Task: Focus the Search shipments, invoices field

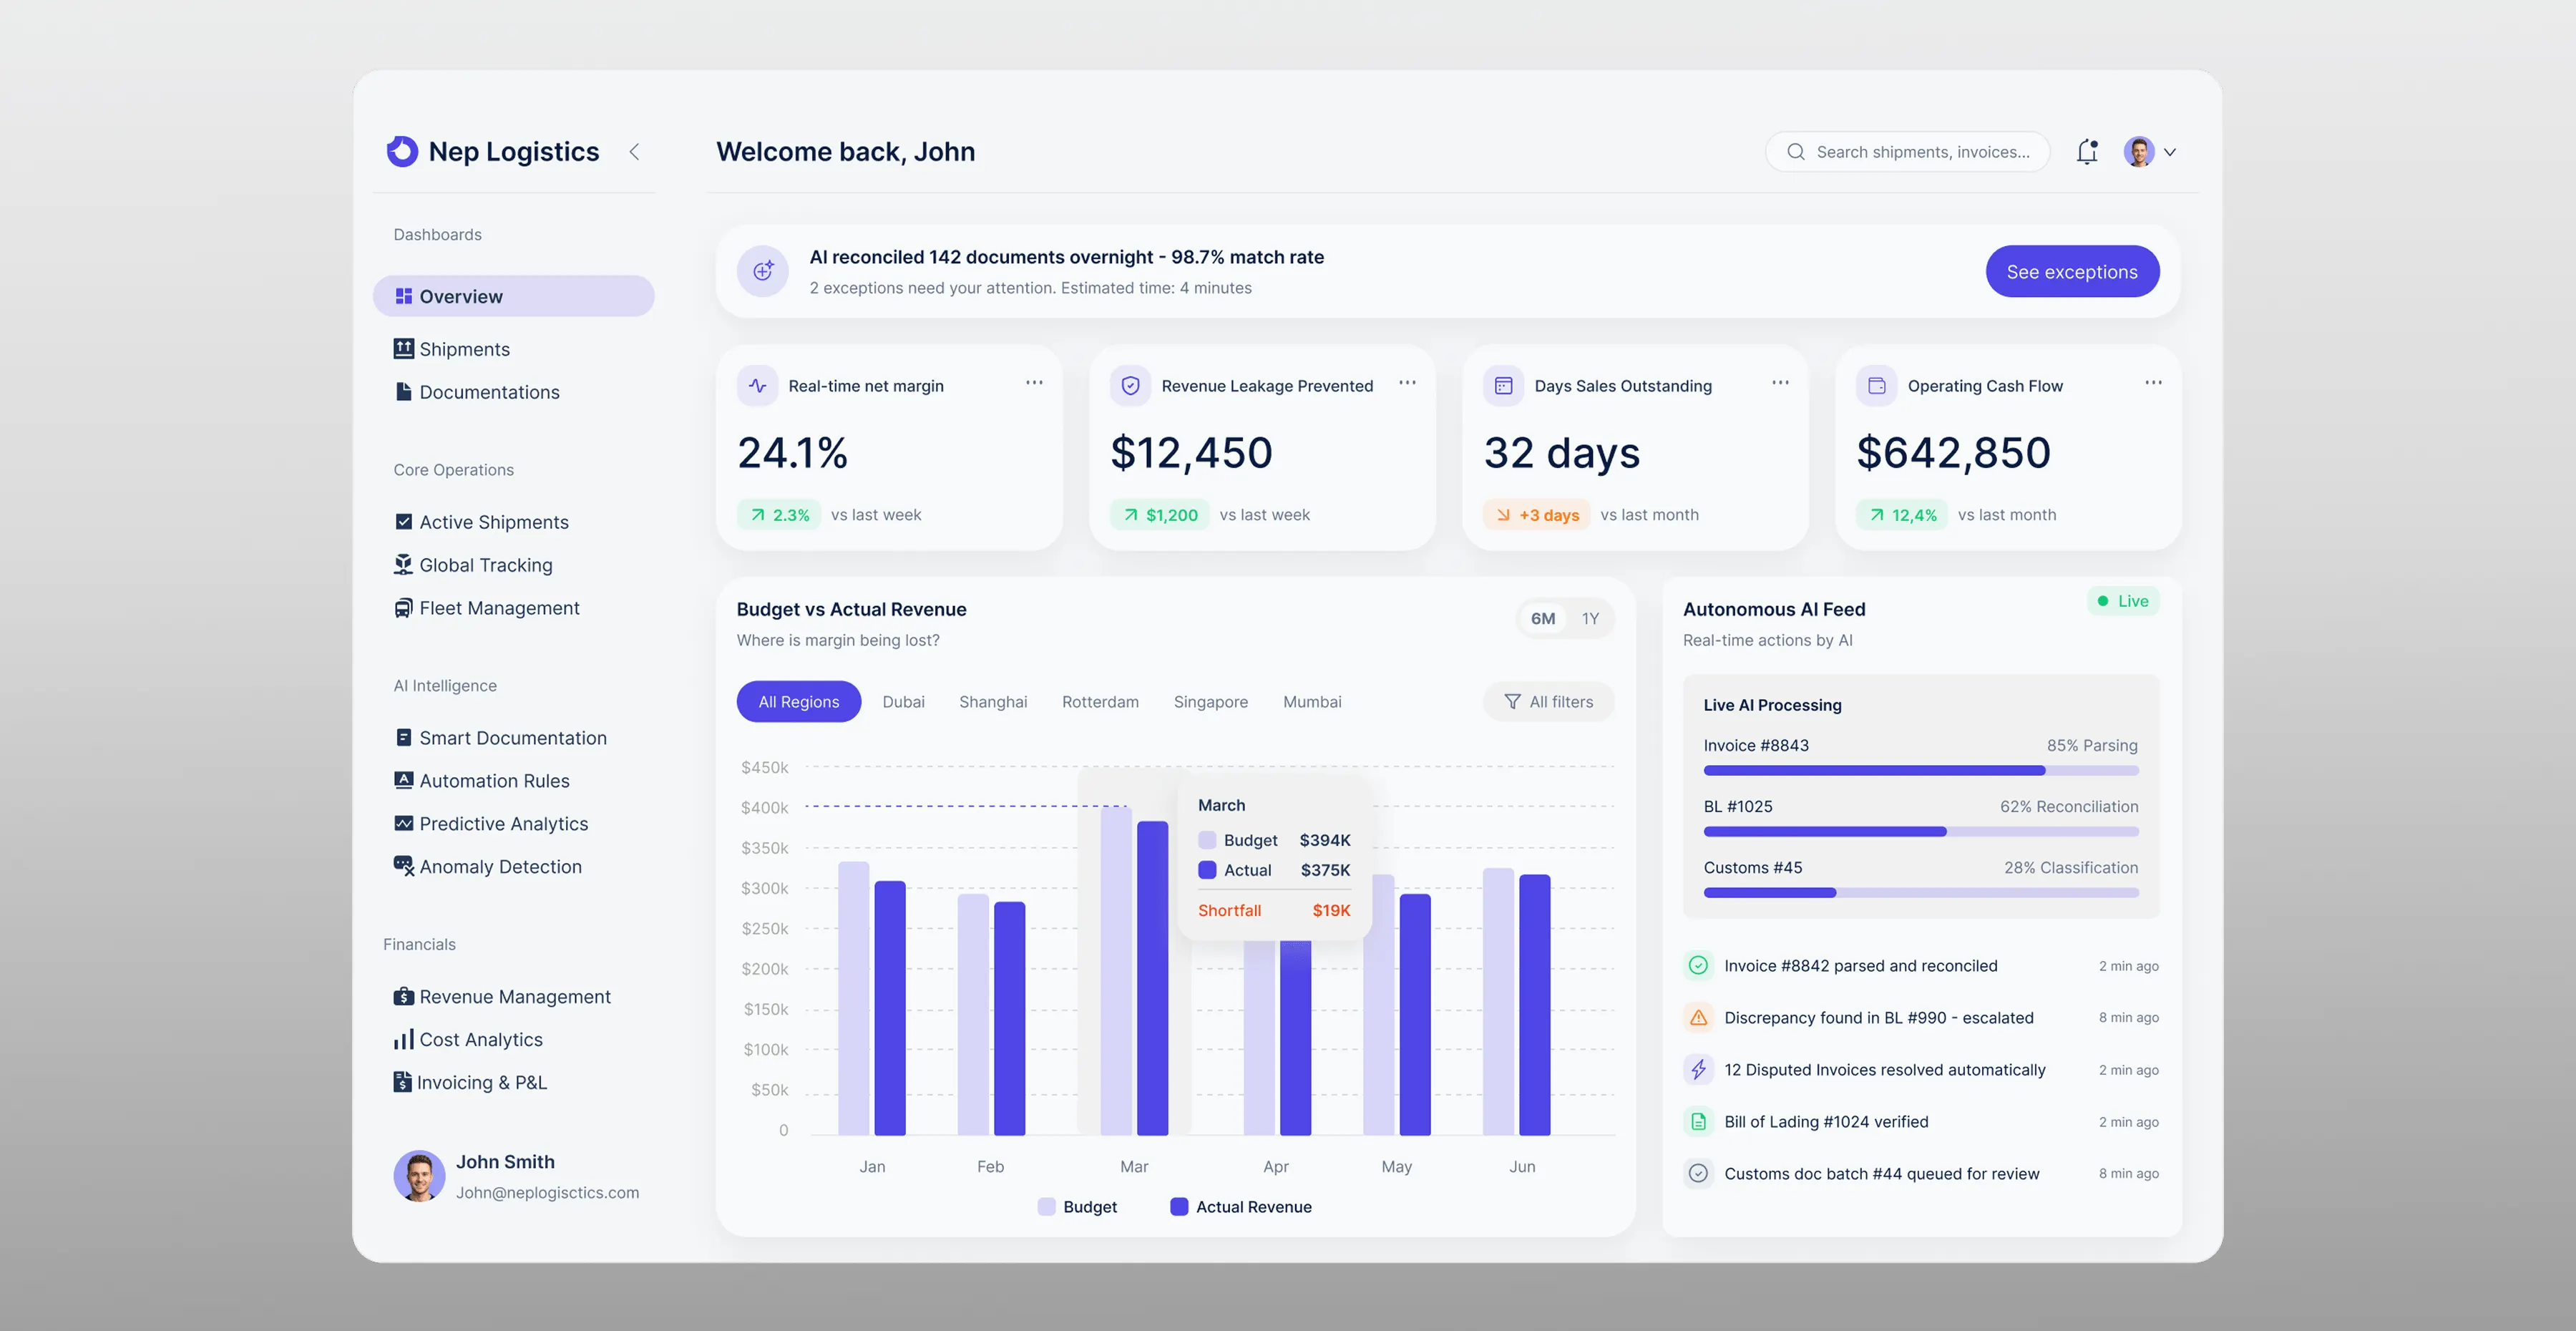Action: pyautogui.click(x=1908, y=152)
